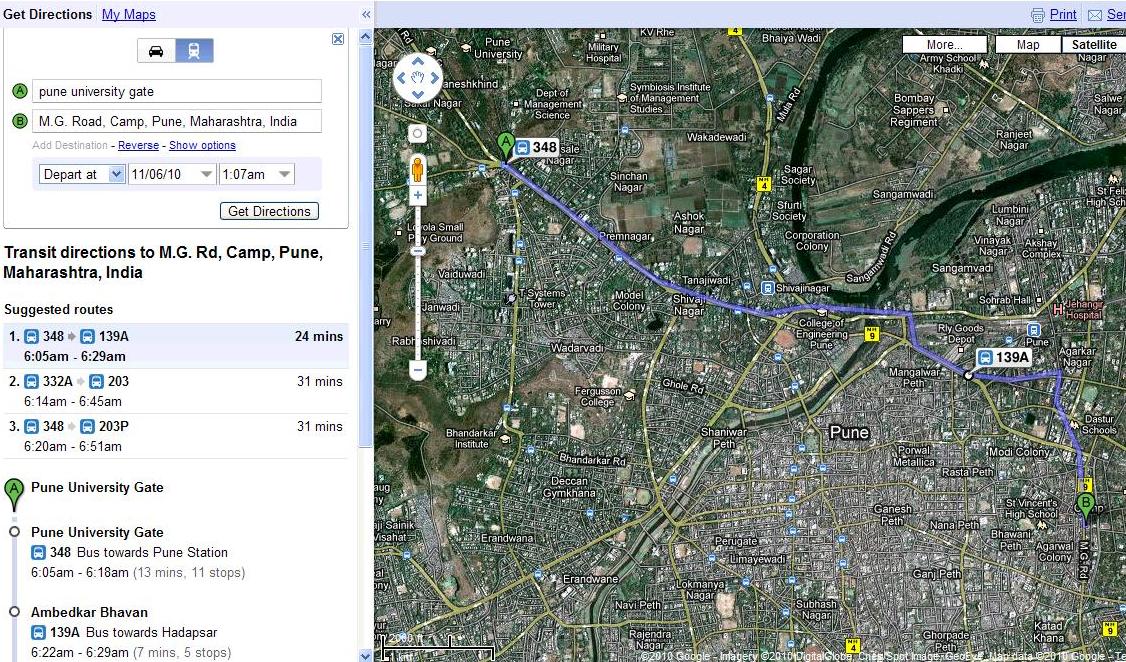Close the directions input box
Screen dimensions: 1126x662
tap(338, 39)
